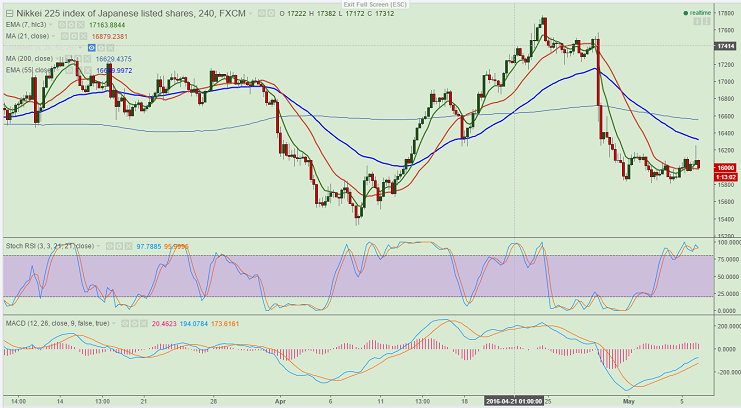
Task: Expand MACD dropdown arrow
Action: [x=113, y=323]
